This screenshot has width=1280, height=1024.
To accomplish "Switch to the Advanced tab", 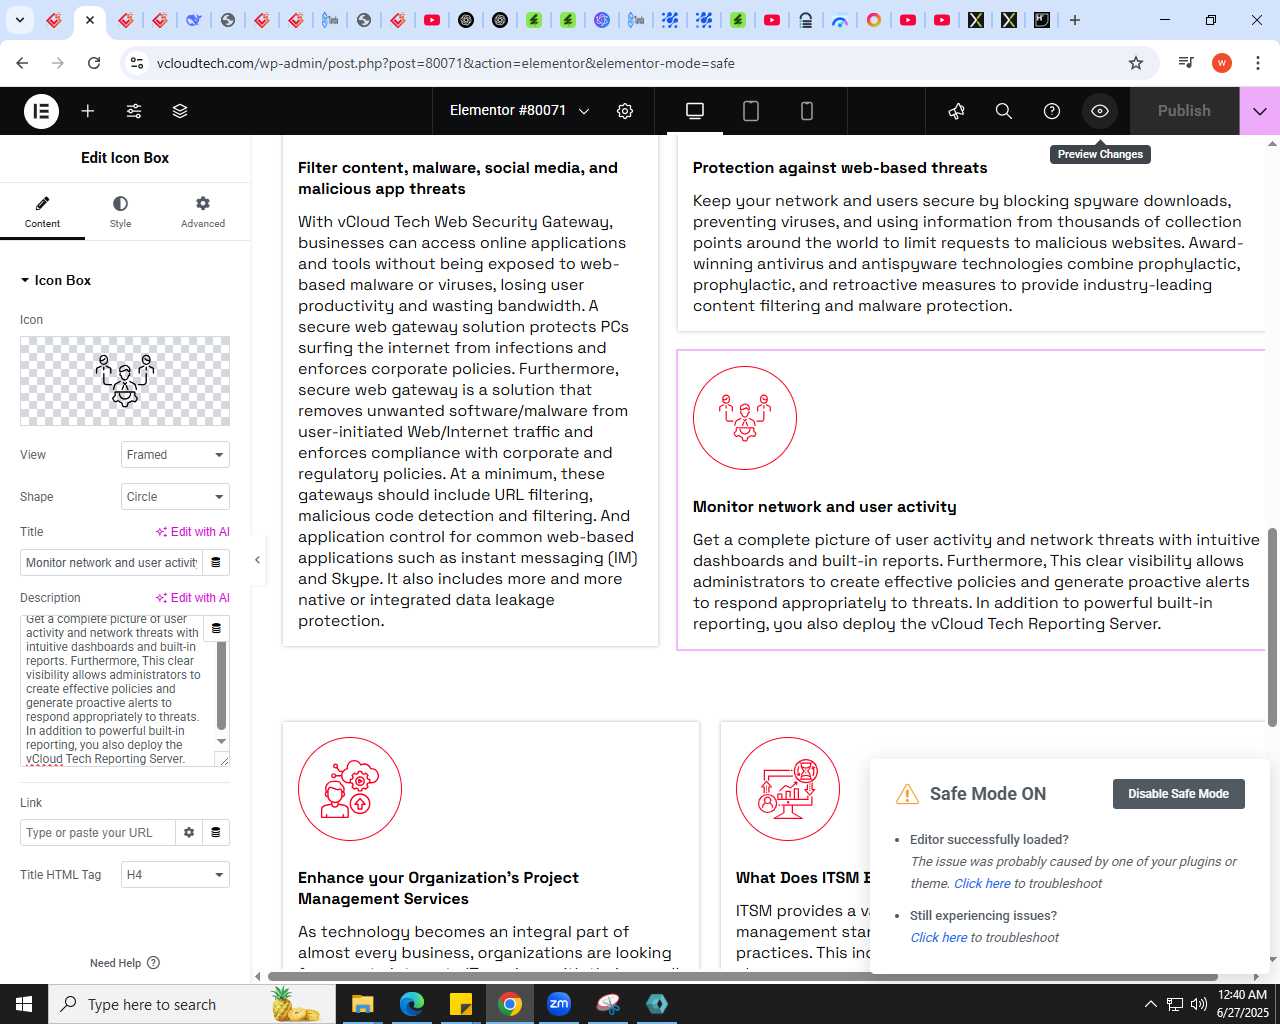I will (203, 211).
